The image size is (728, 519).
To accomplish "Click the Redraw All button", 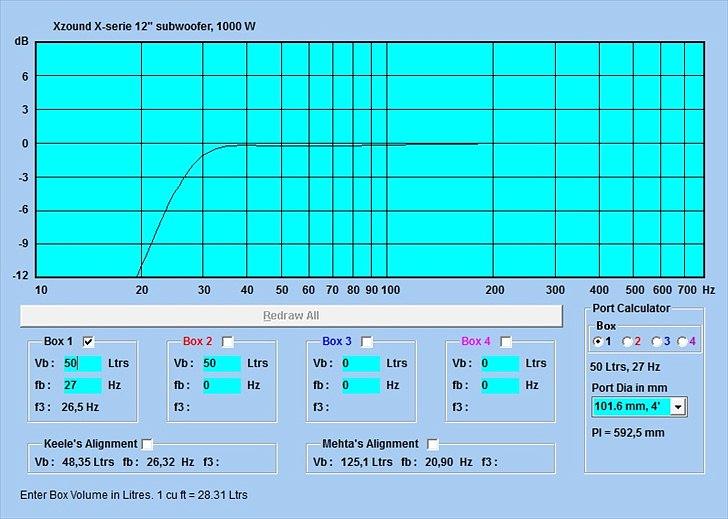I will coord(290,315).
